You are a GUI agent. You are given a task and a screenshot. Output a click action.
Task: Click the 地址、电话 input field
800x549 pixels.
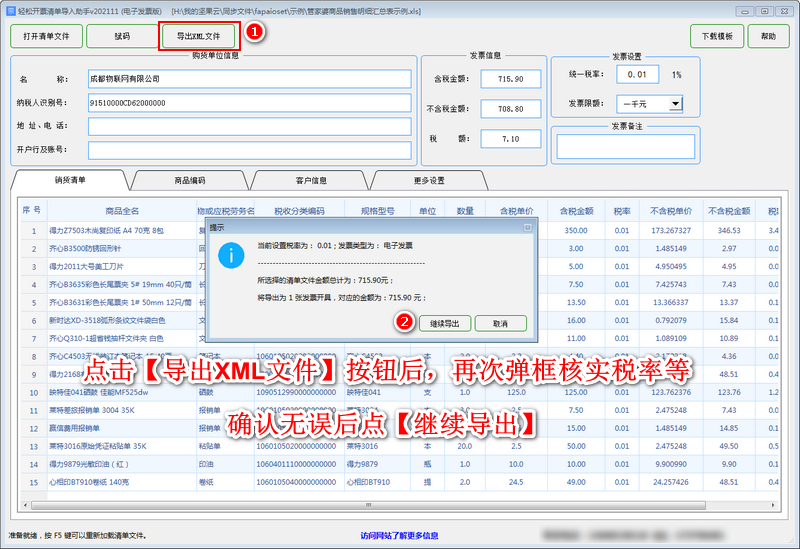click(x=249, y=126)
